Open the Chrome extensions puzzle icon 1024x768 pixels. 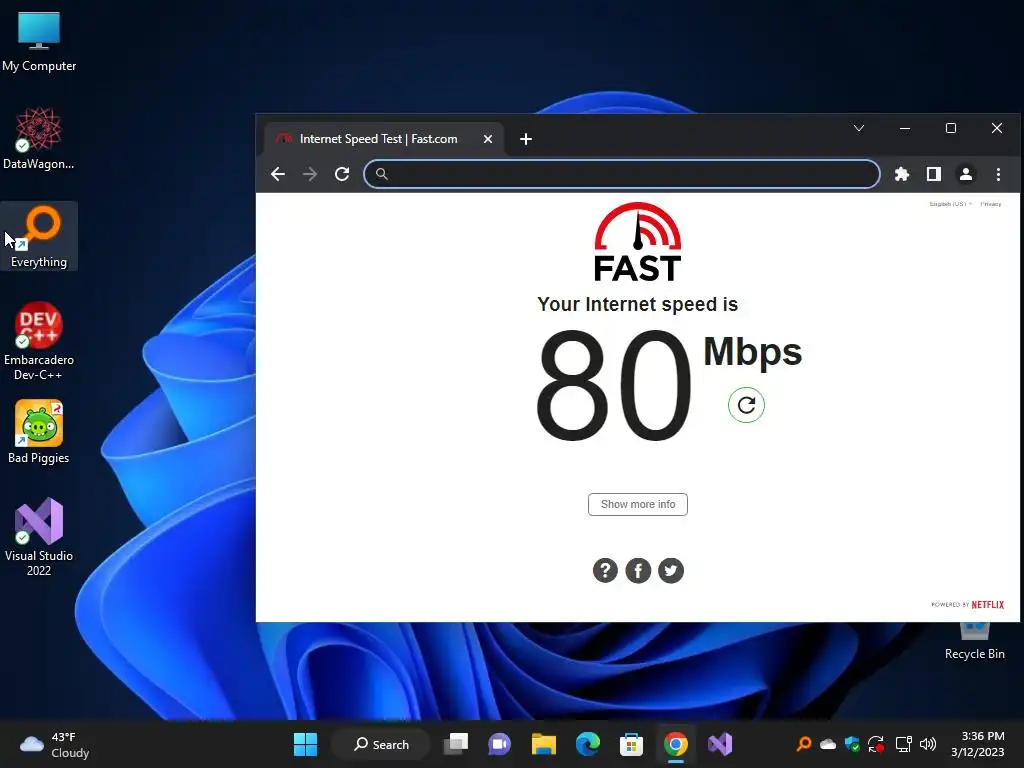pos(901,174)
